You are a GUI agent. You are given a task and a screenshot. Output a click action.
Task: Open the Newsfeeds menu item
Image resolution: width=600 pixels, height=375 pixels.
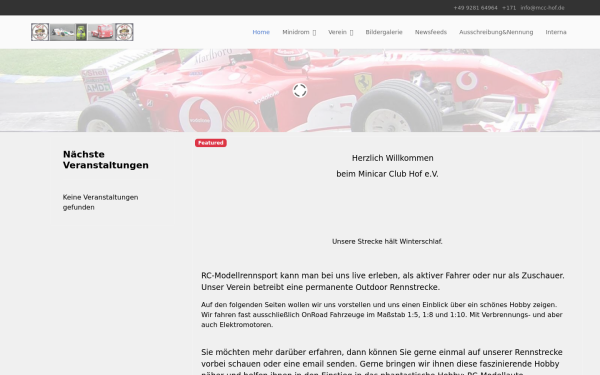431,32
